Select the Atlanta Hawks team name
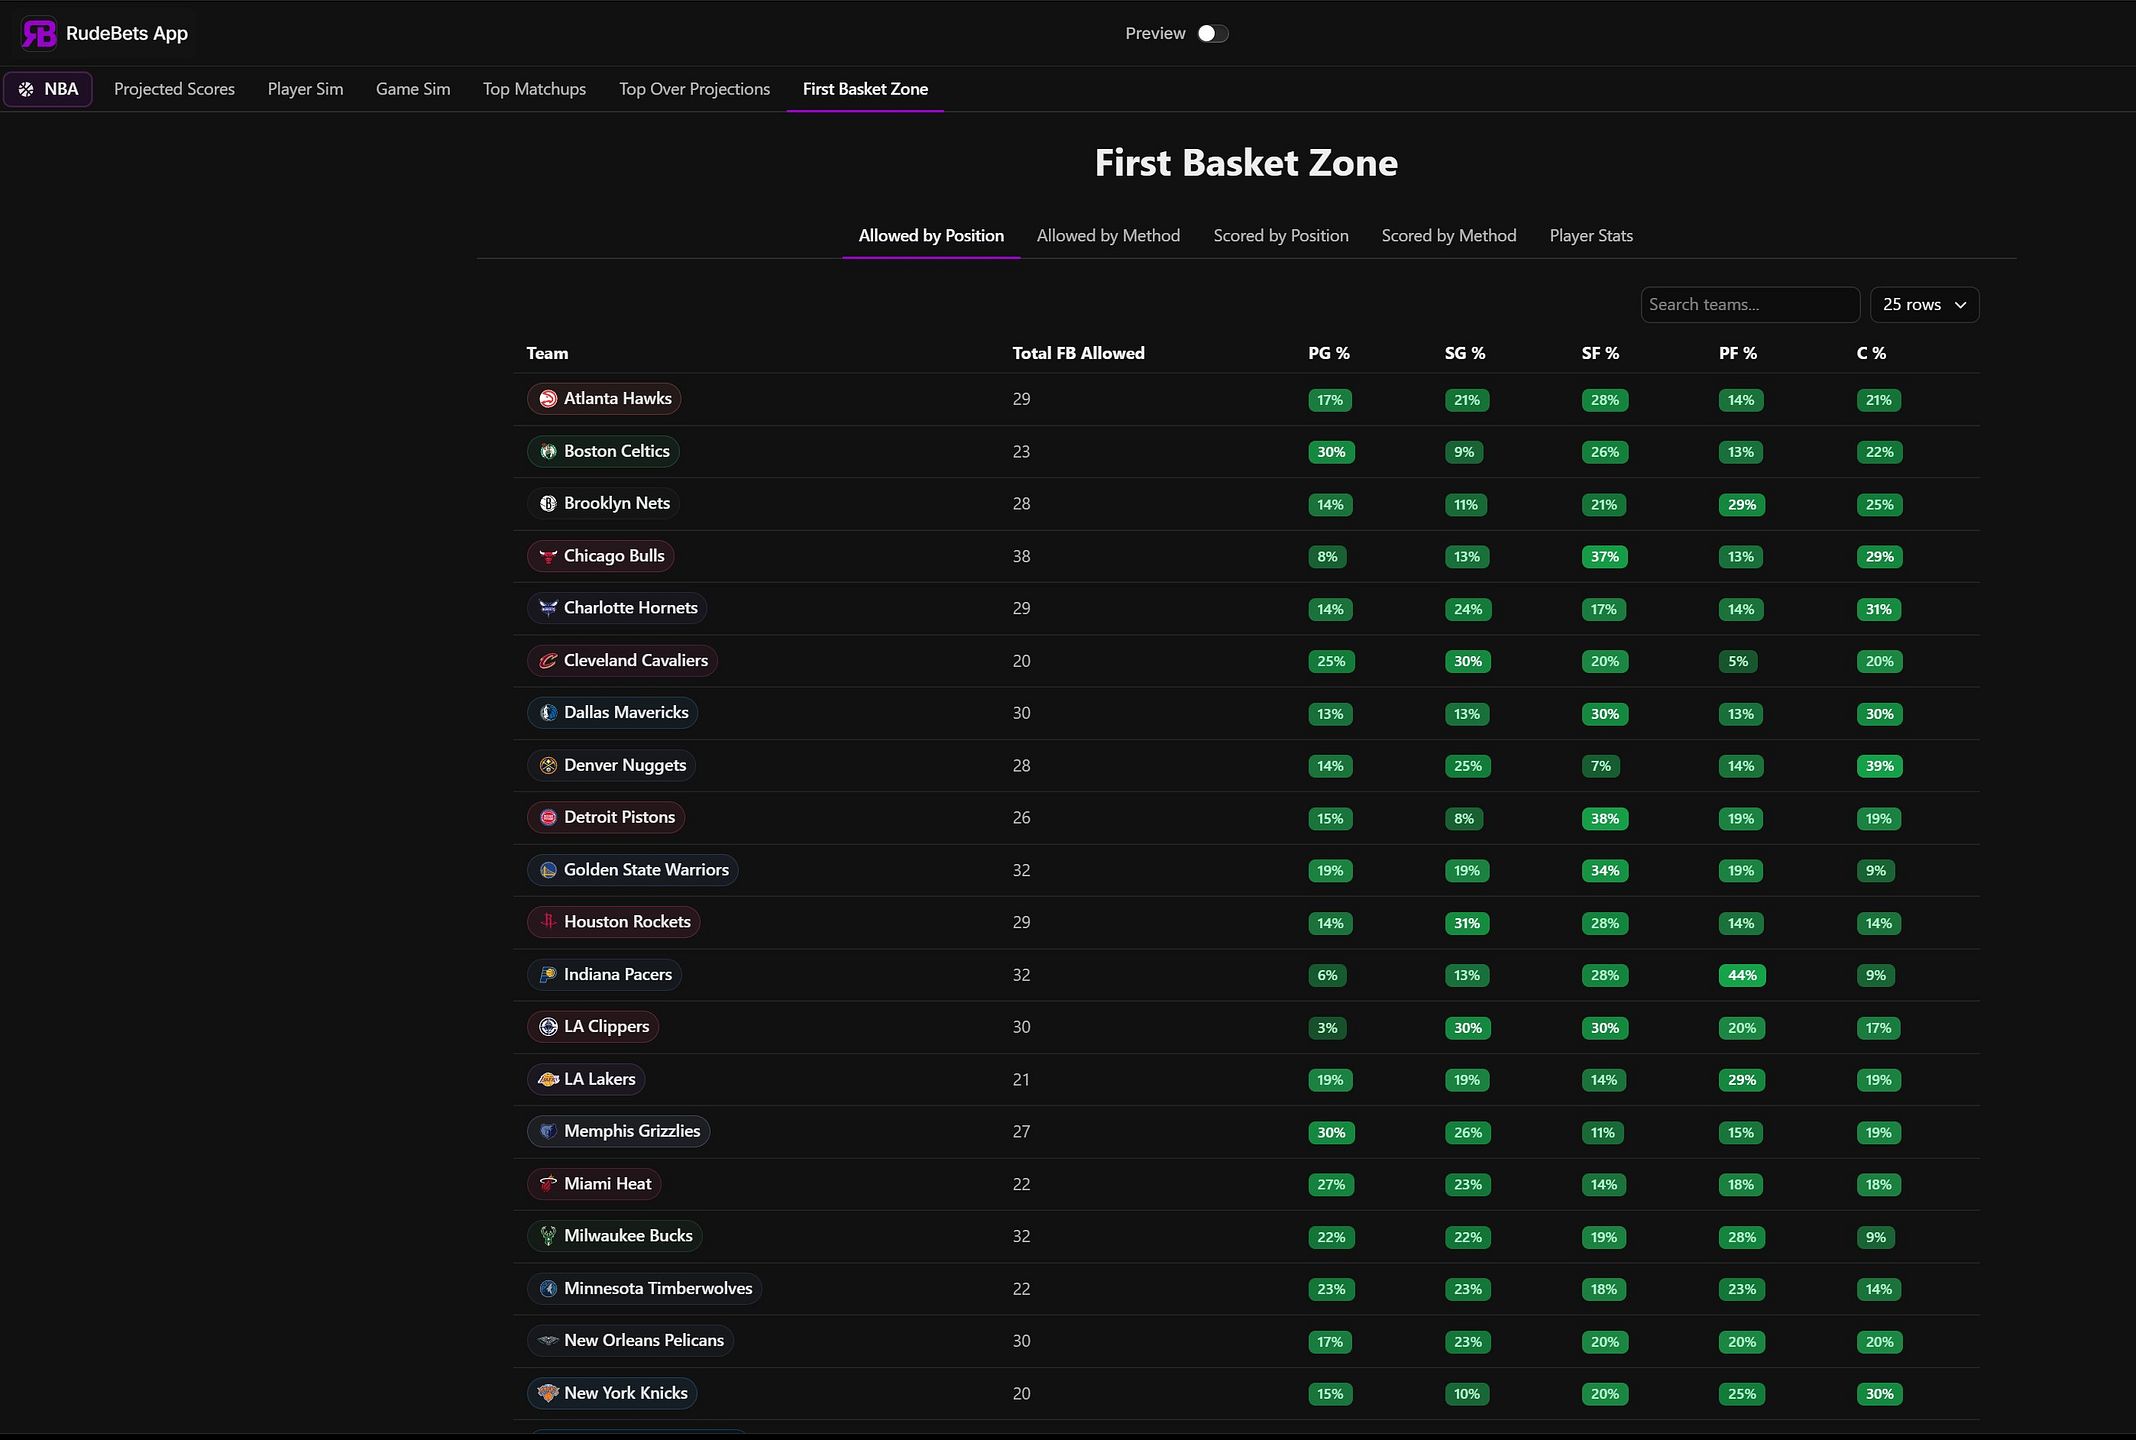This screenshot has height=1440, width=2136. (618, 399)
